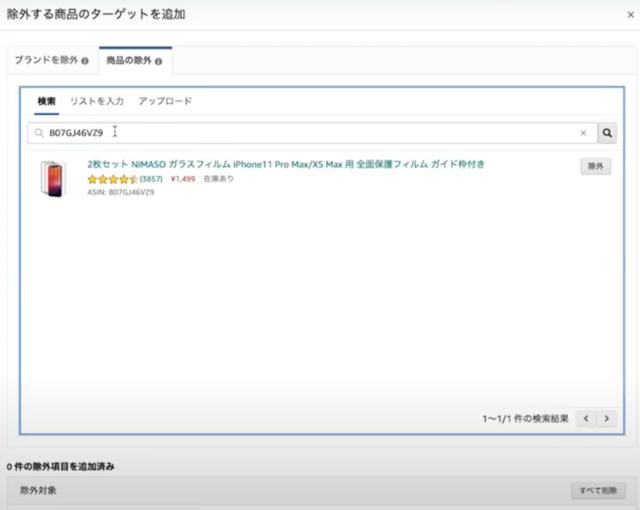Open the 検索 sub-tab

click(x=46, y=101)
